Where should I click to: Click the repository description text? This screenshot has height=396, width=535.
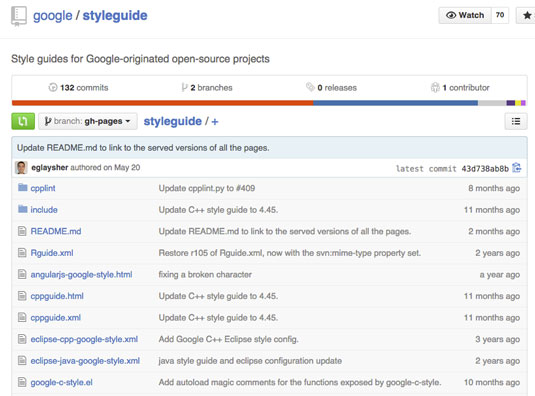coord(140,59)
